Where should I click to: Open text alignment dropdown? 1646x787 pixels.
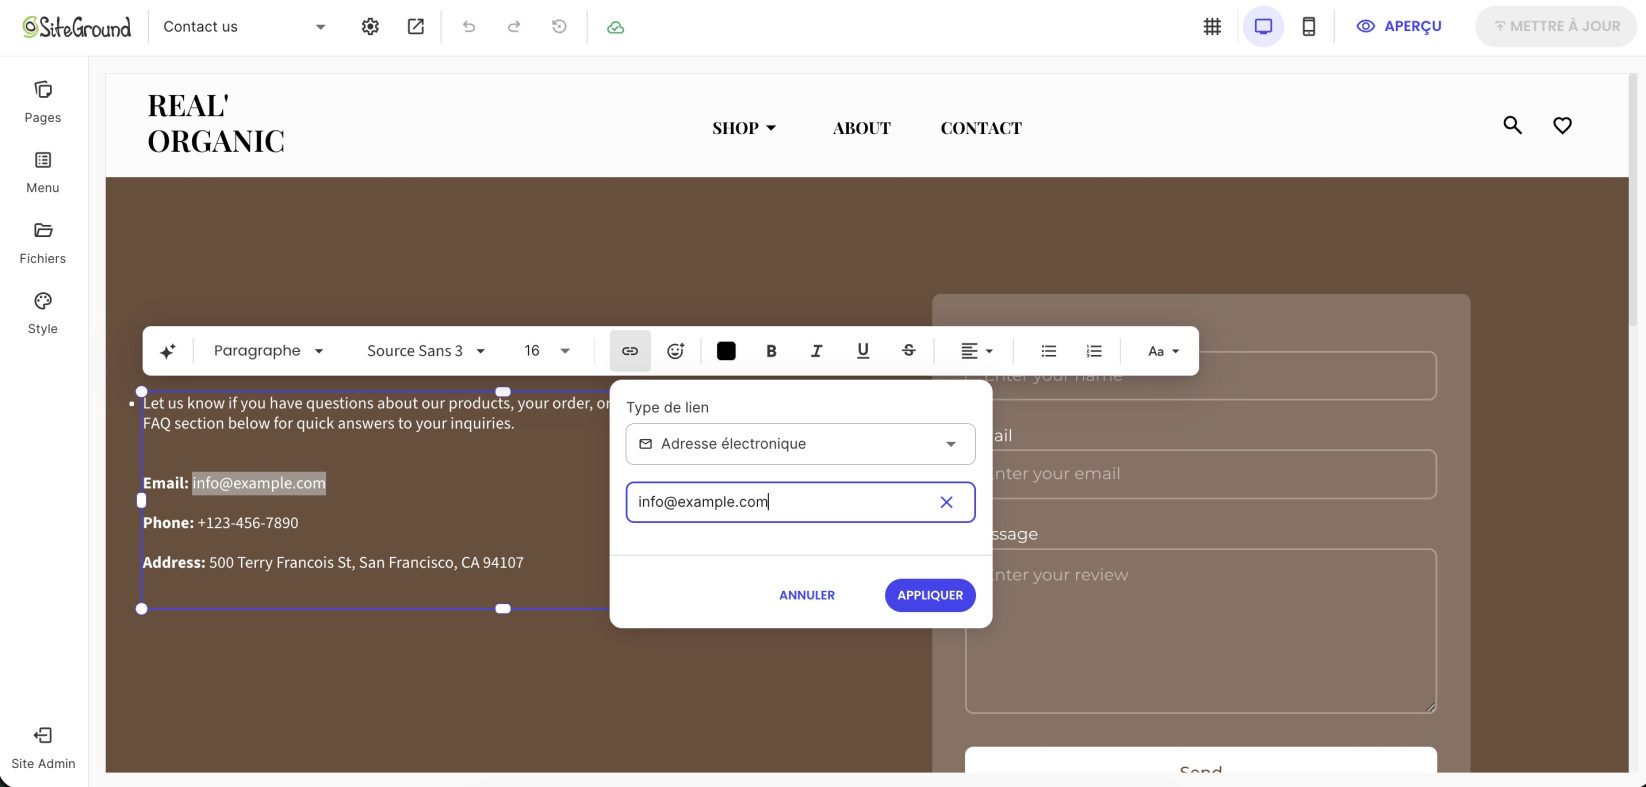point(977,351)
